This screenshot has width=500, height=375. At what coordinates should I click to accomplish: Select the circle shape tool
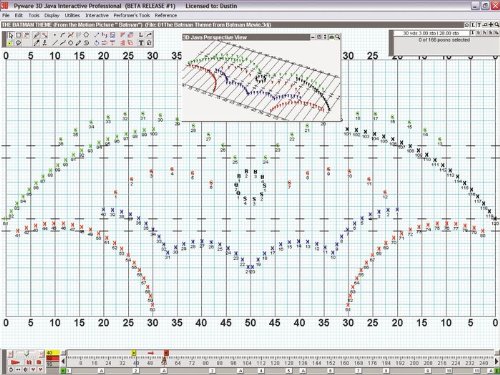[x=71, y=43]
